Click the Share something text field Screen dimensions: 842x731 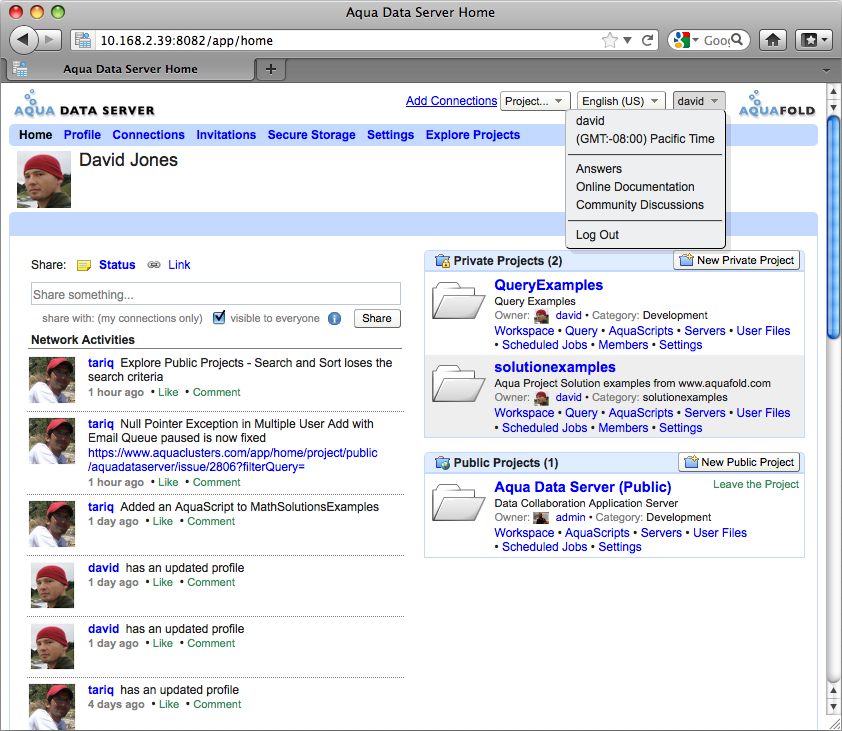point(216,294)
